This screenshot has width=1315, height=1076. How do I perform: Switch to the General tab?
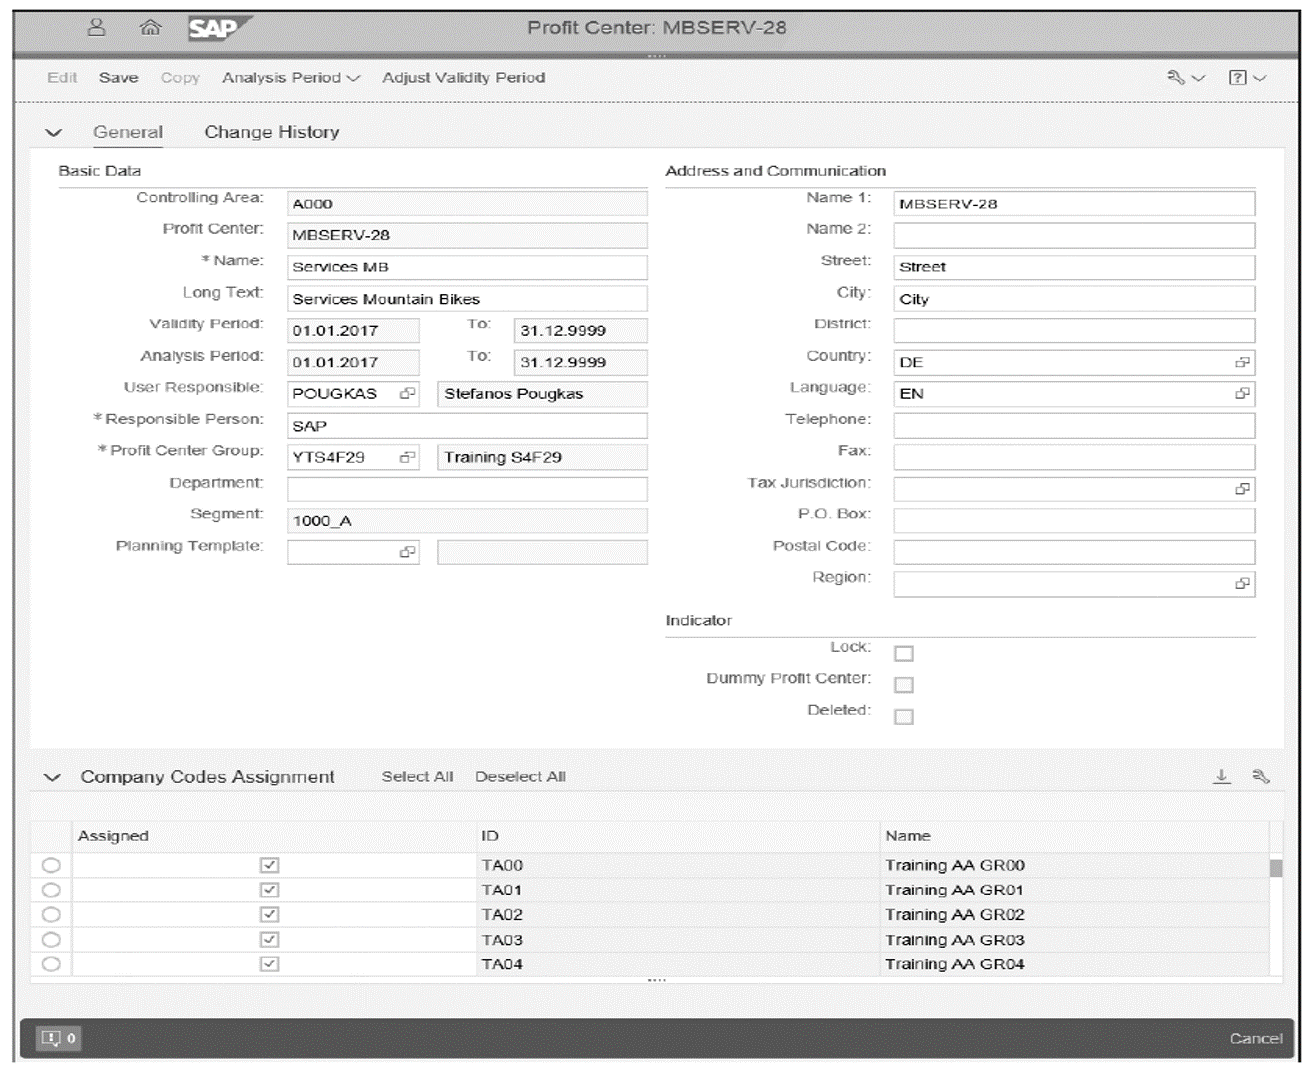127,131
